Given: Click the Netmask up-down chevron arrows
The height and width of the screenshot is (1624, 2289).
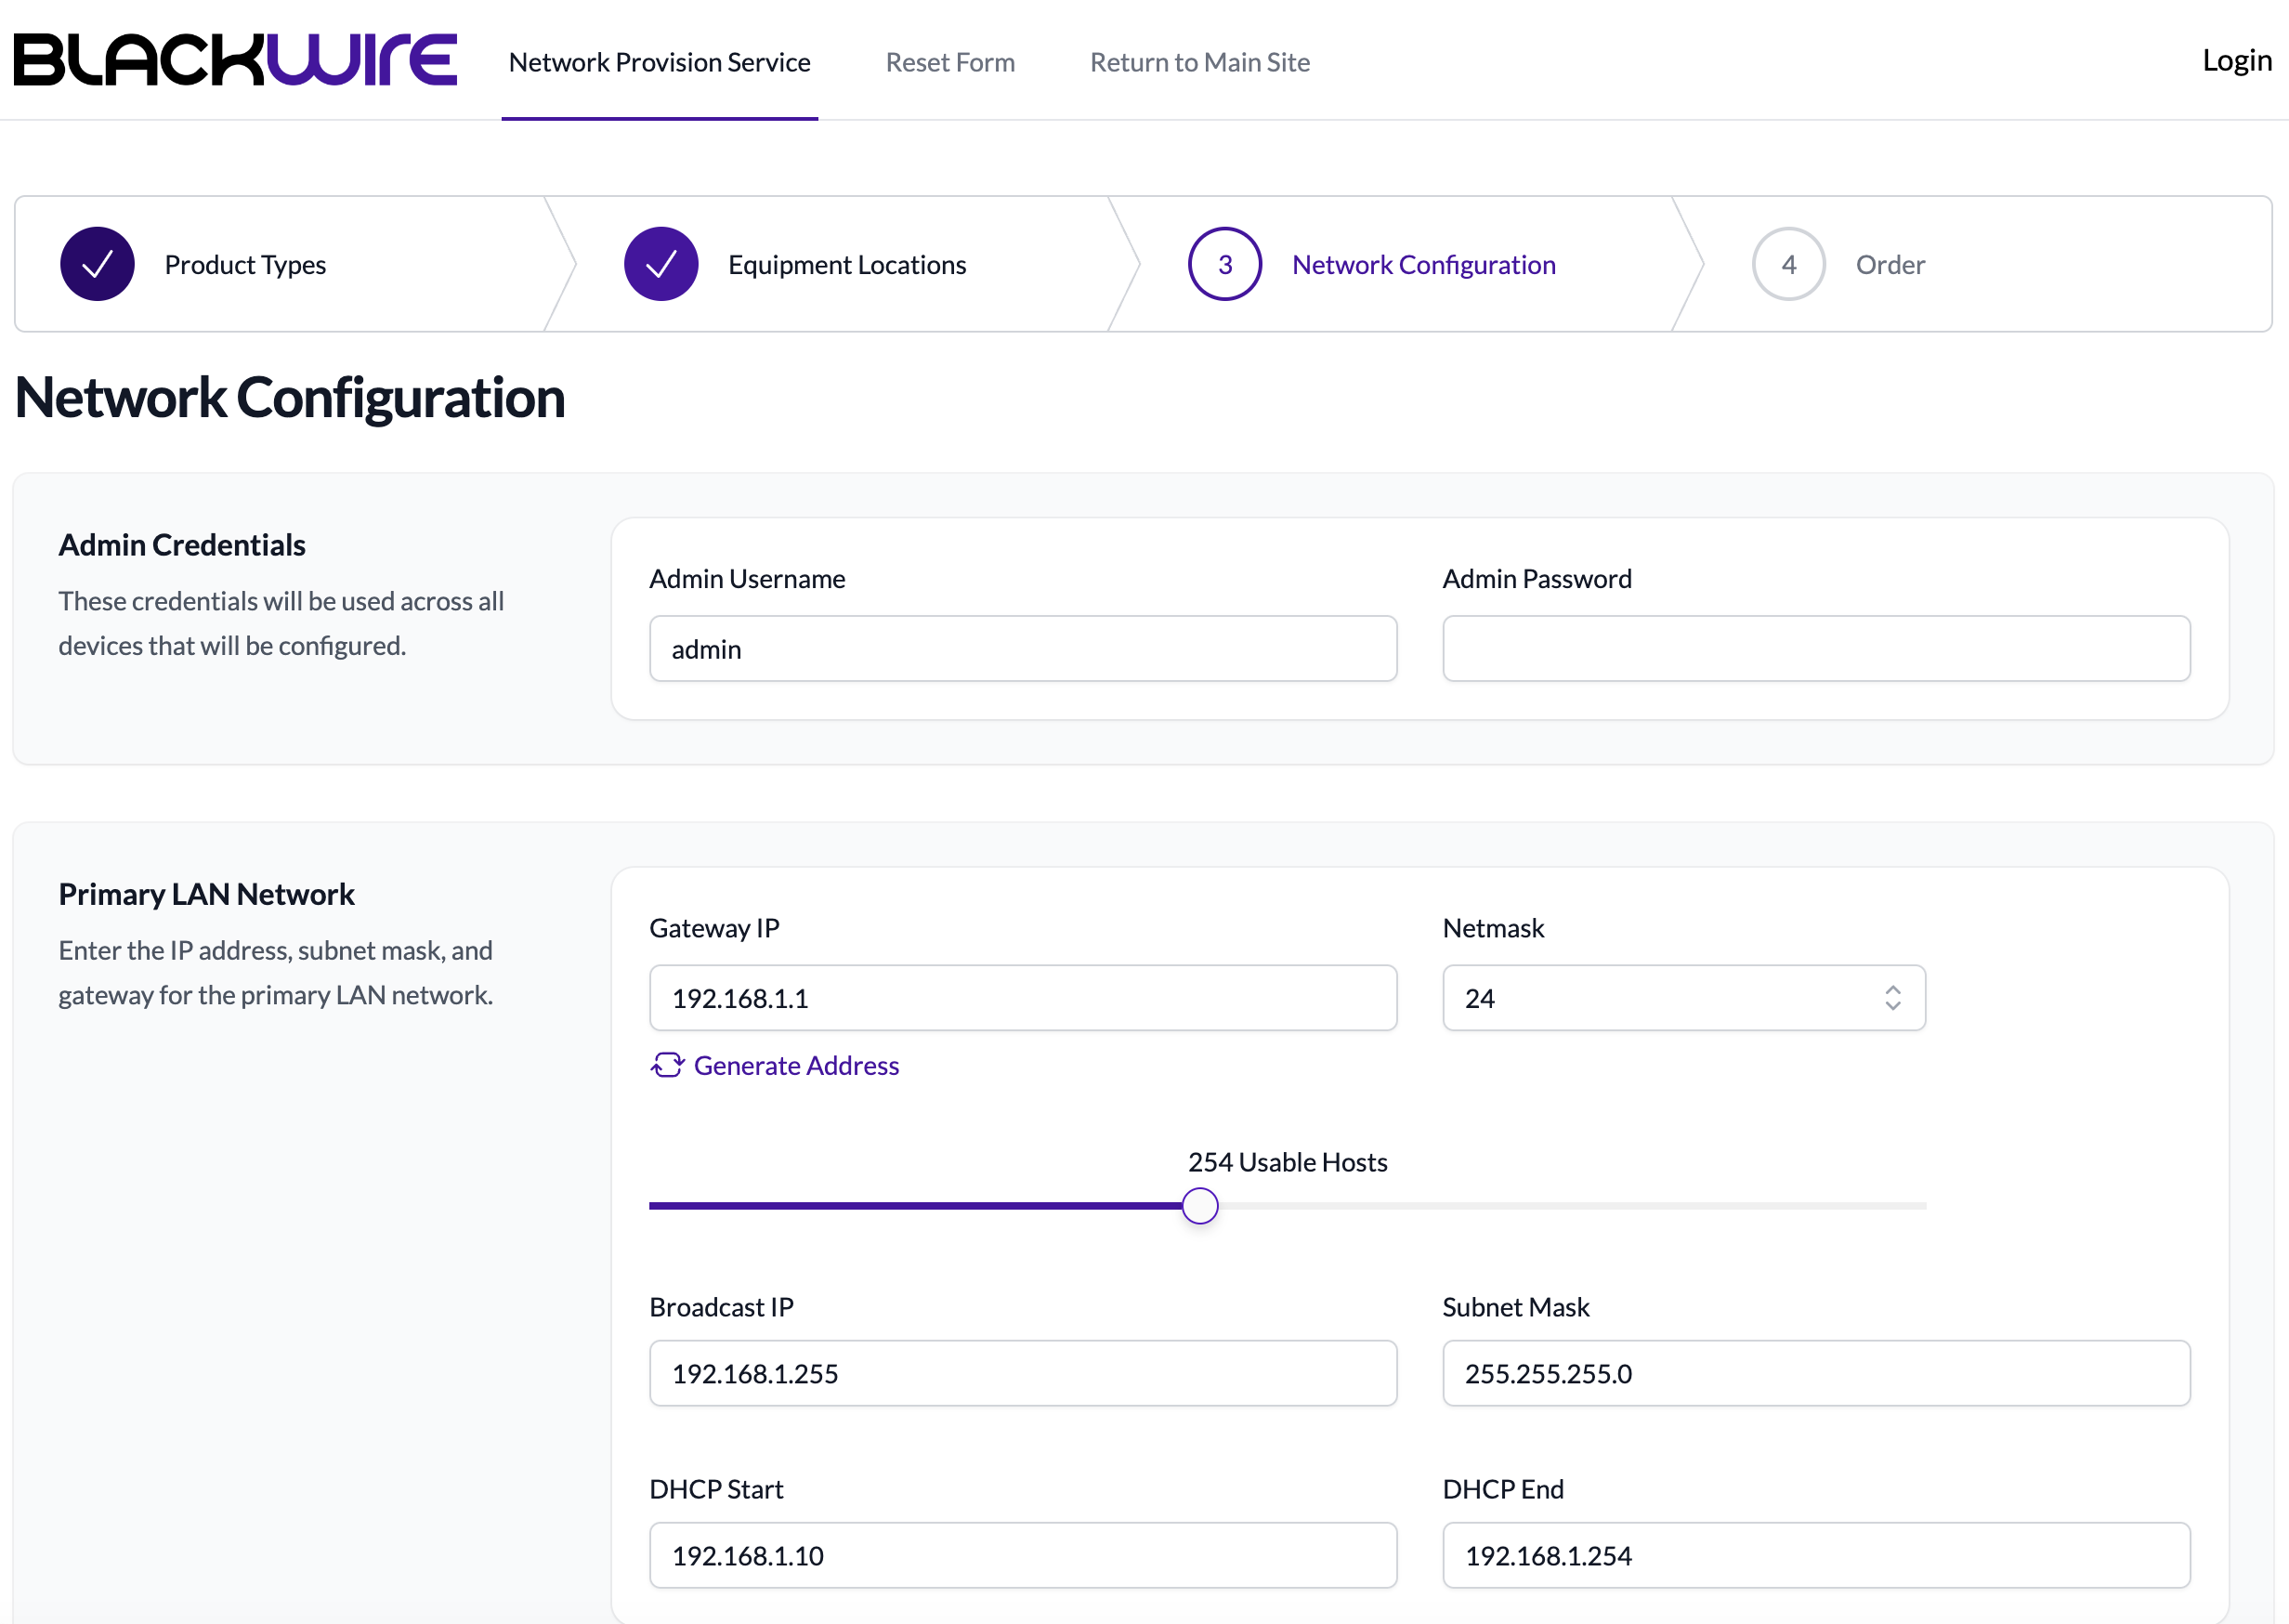Looking at the screenshot, I should pyautogui.click(x=1892, y=997).
